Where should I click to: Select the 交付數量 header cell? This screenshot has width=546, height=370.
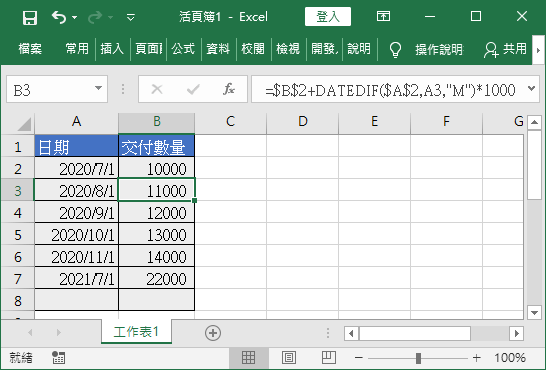tap(157, 146)
